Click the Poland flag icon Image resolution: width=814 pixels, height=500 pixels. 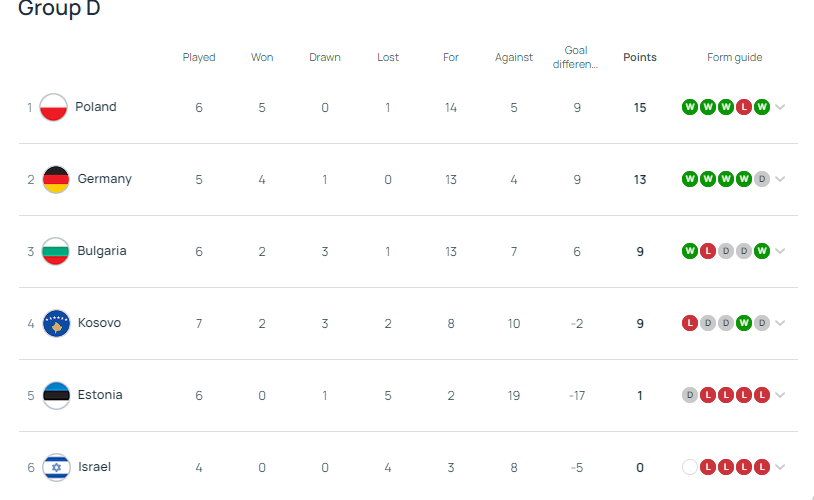(53, 107)
